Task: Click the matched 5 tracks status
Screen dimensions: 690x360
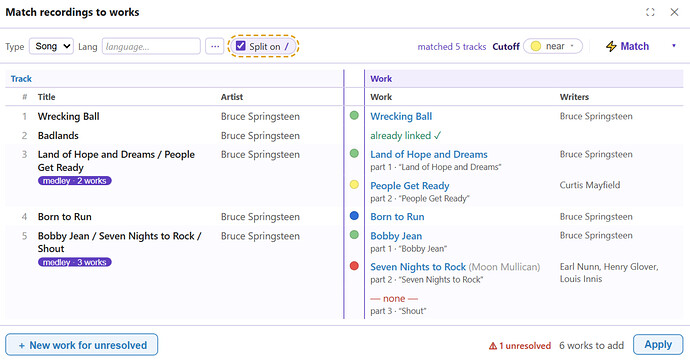Action: (452, 47)
